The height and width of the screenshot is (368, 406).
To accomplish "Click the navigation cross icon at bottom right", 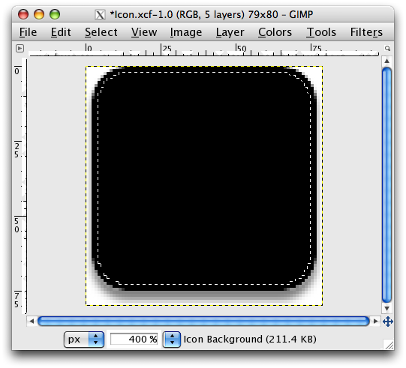I will point(387,322).
